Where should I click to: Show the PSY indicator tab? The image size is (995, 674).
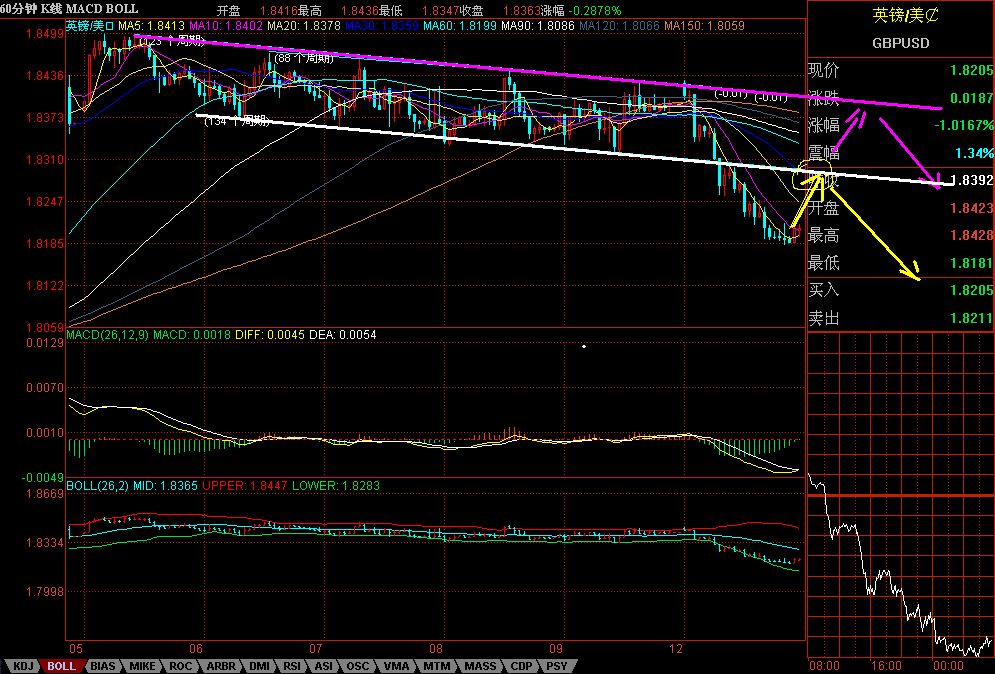pyautogui.click(x=557, y=665)
